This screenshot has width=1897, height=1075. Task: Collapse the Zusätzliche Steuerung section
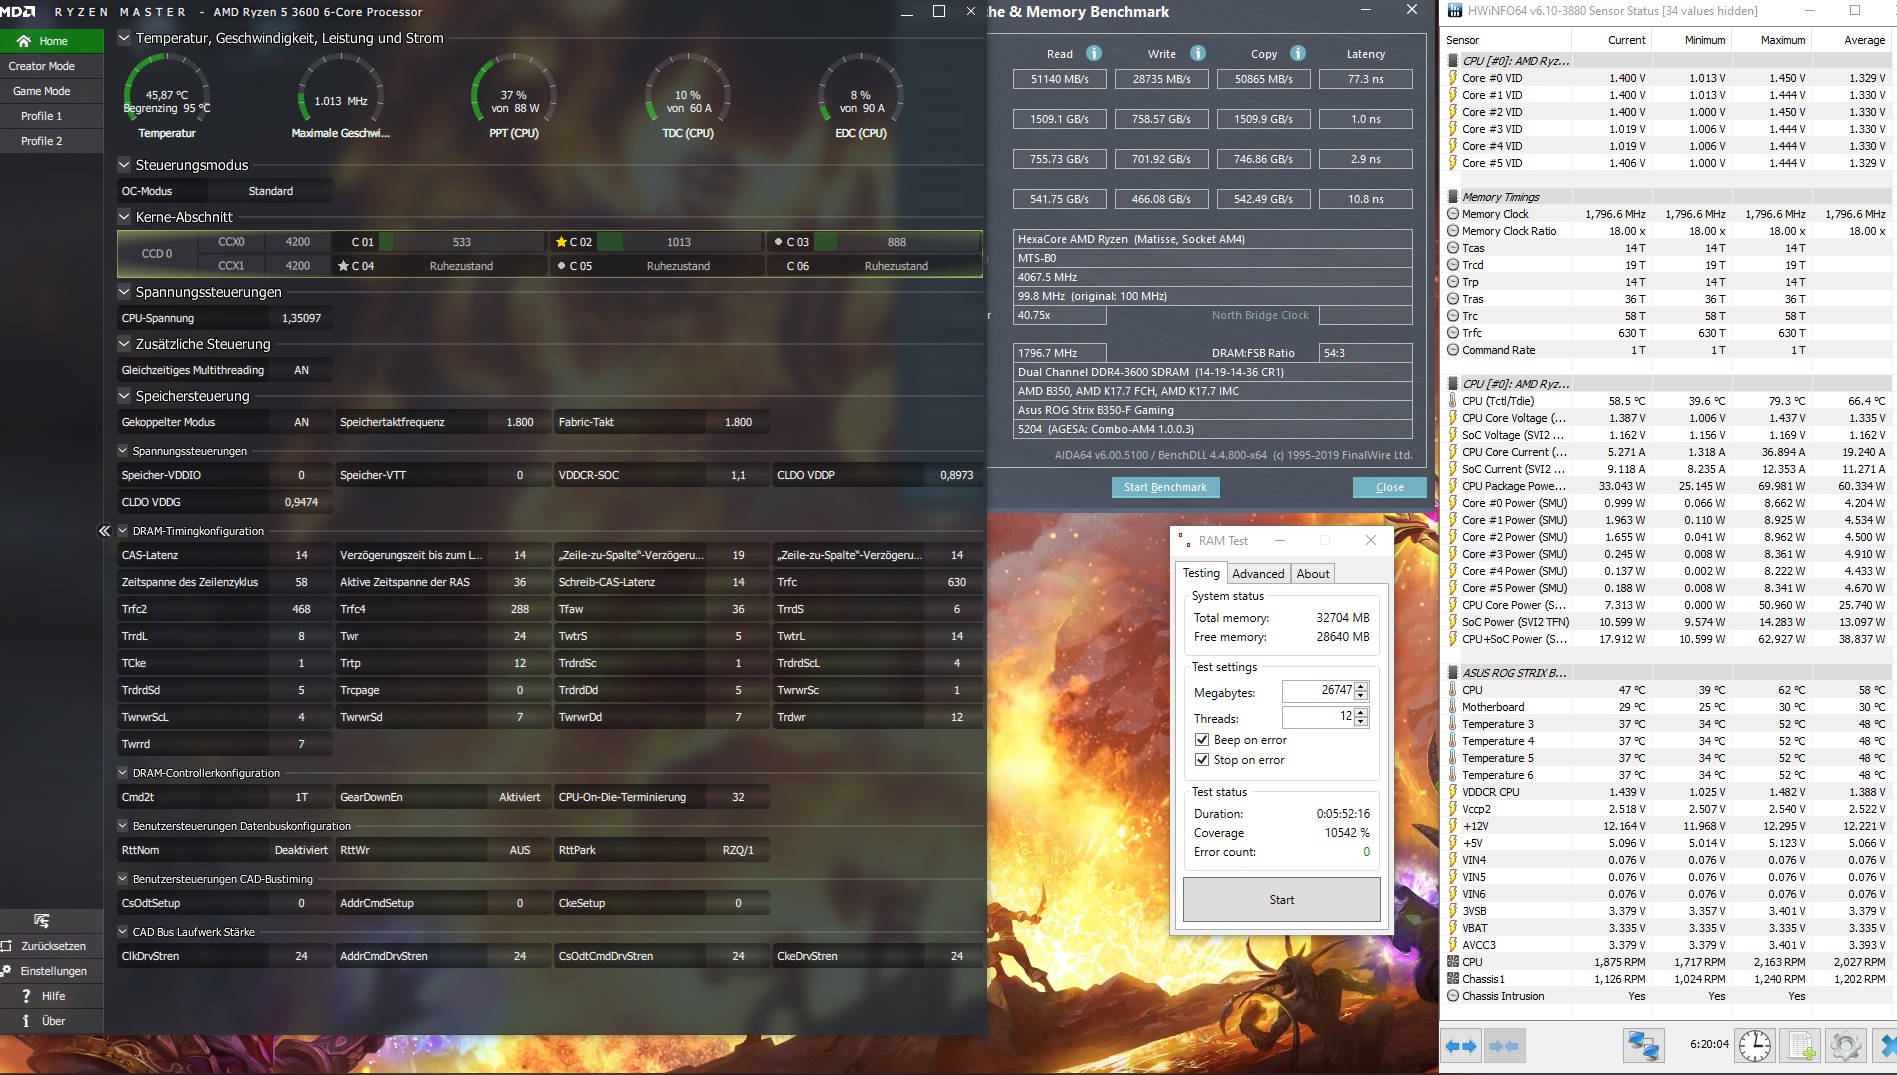(x=124, y=344)
